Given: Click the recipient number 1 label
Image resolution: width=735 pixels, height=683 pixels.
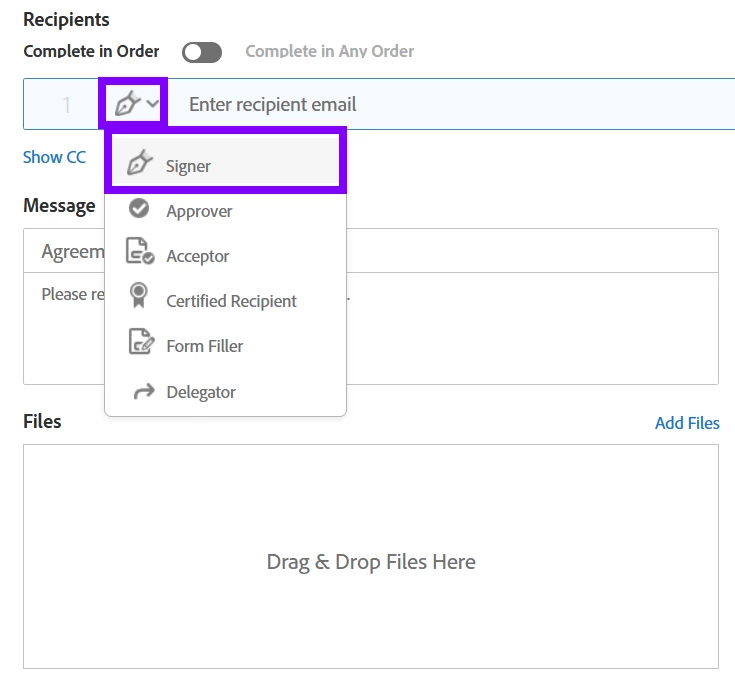Looking at the screenshot, I should pos(67,105).
